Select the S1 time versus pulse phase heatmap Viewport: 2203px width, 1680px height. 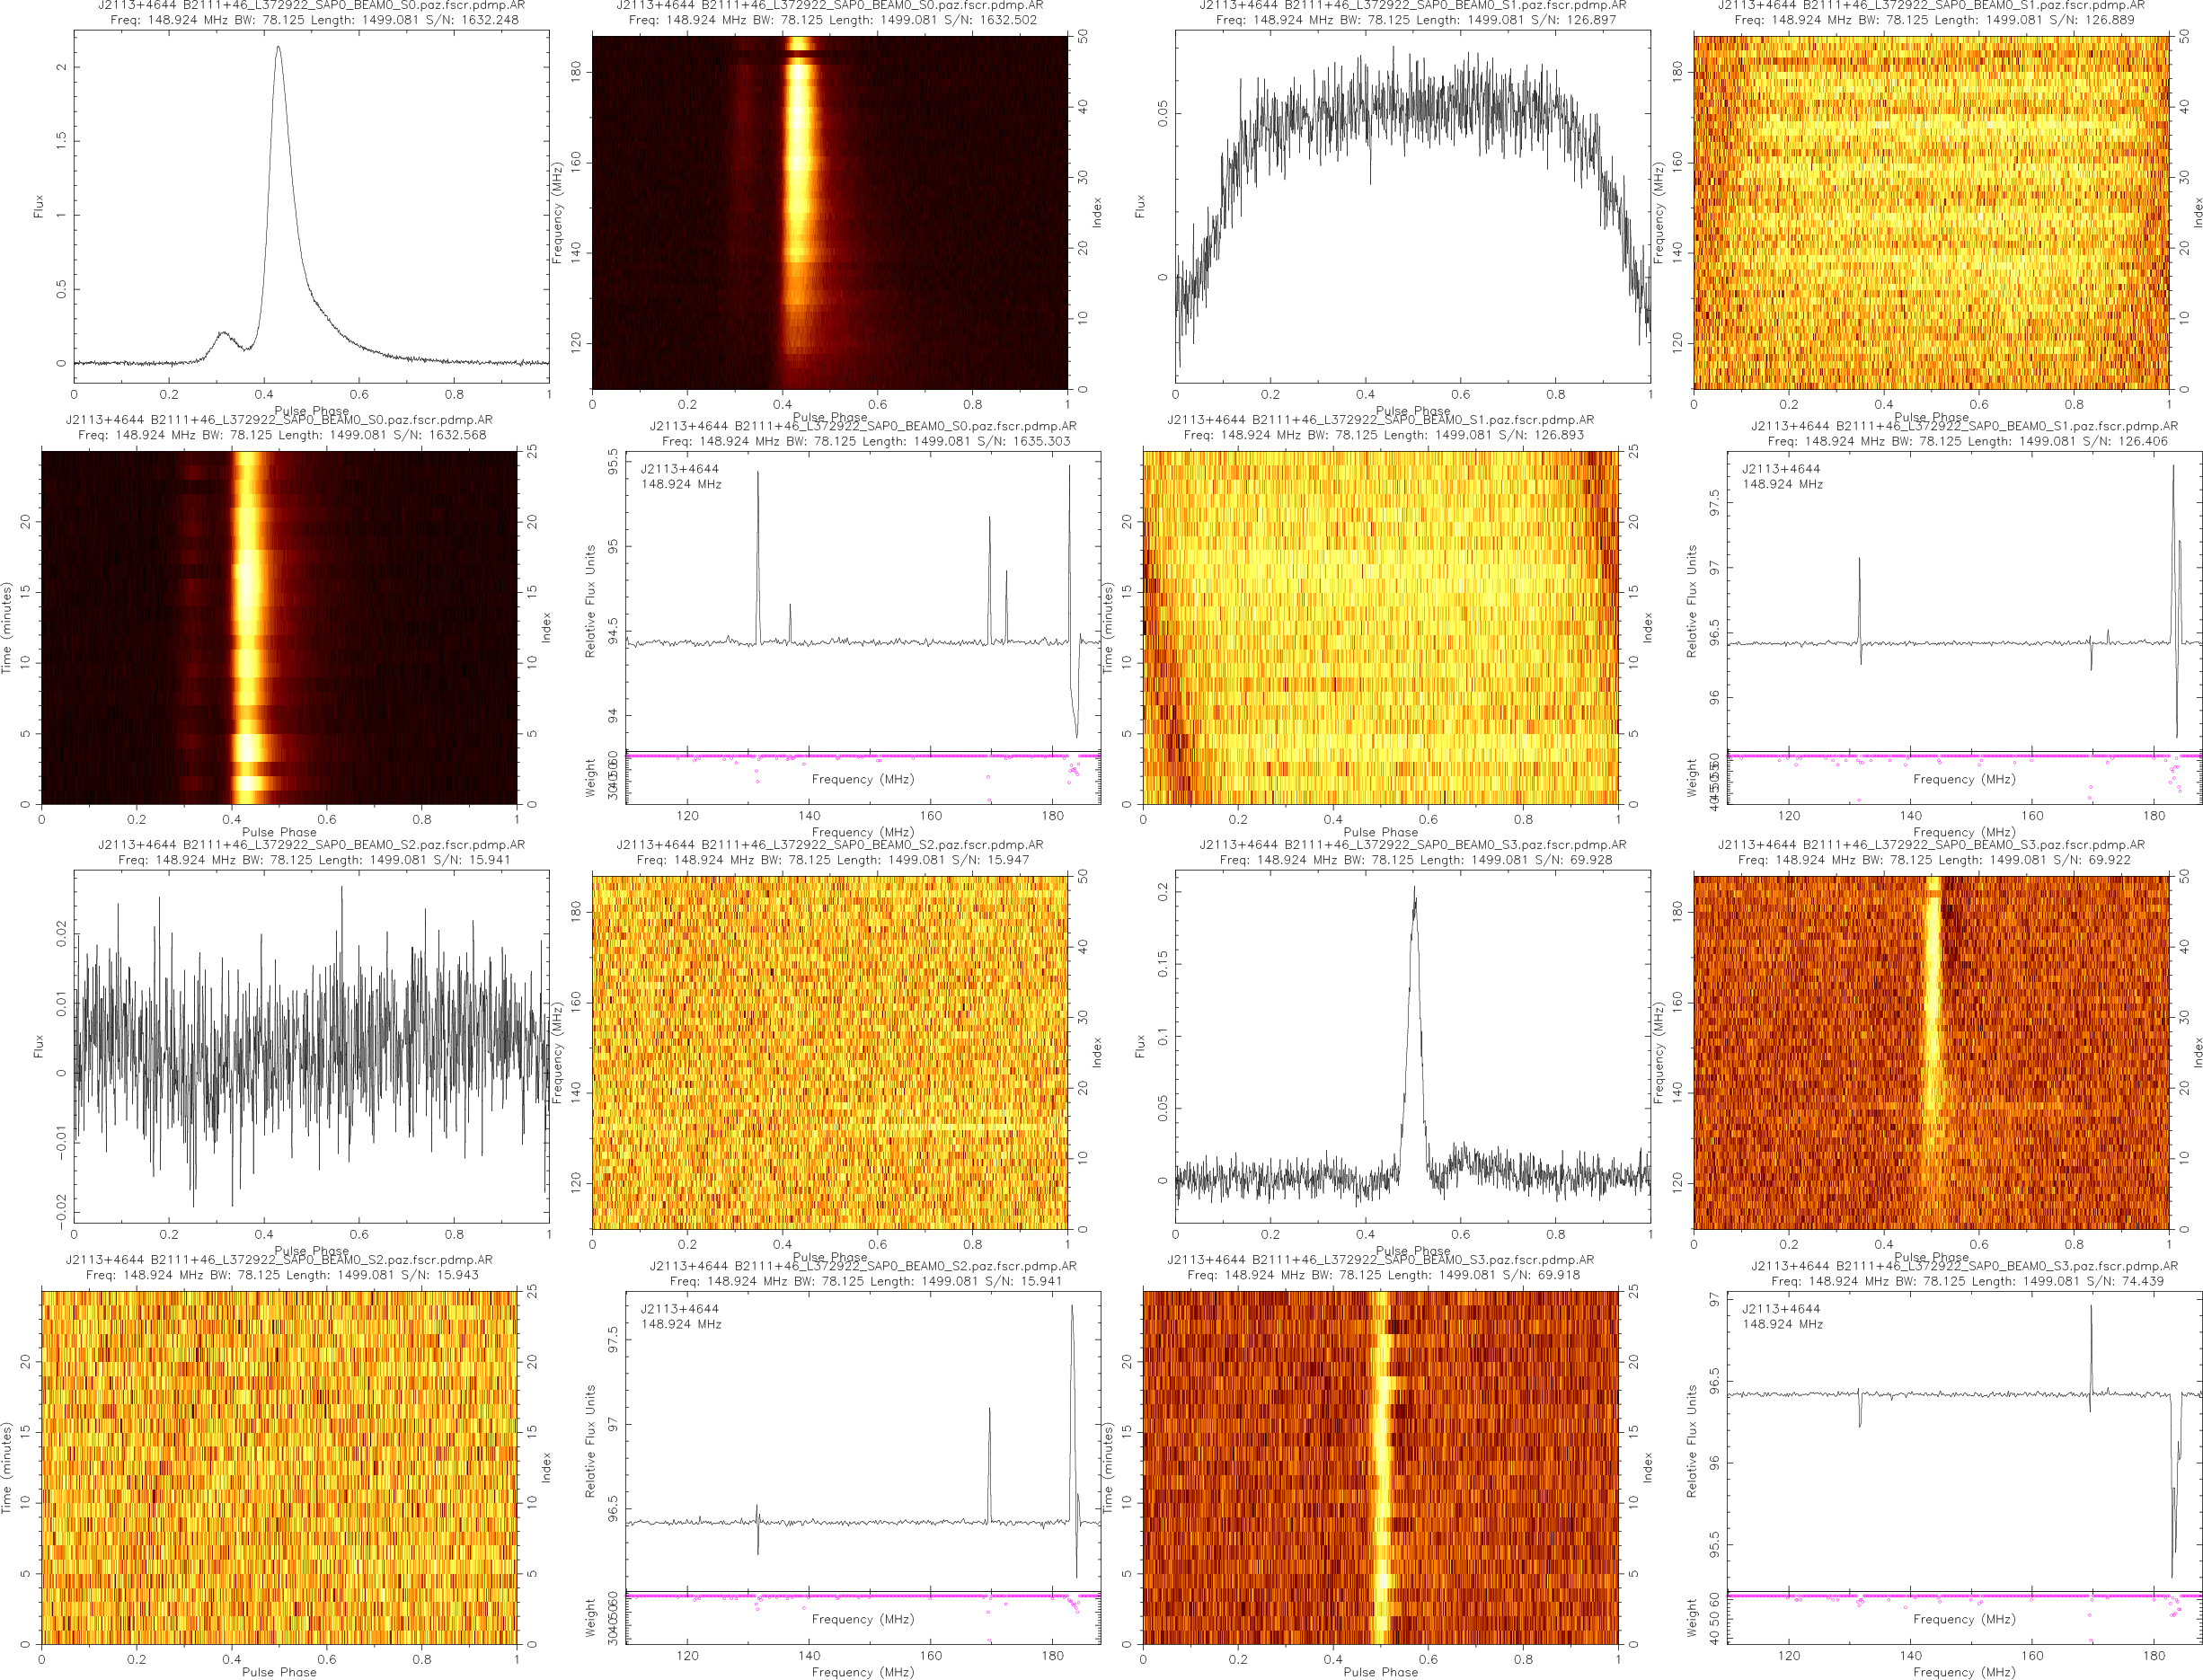pyautogui.click(x=1380, y=627)
